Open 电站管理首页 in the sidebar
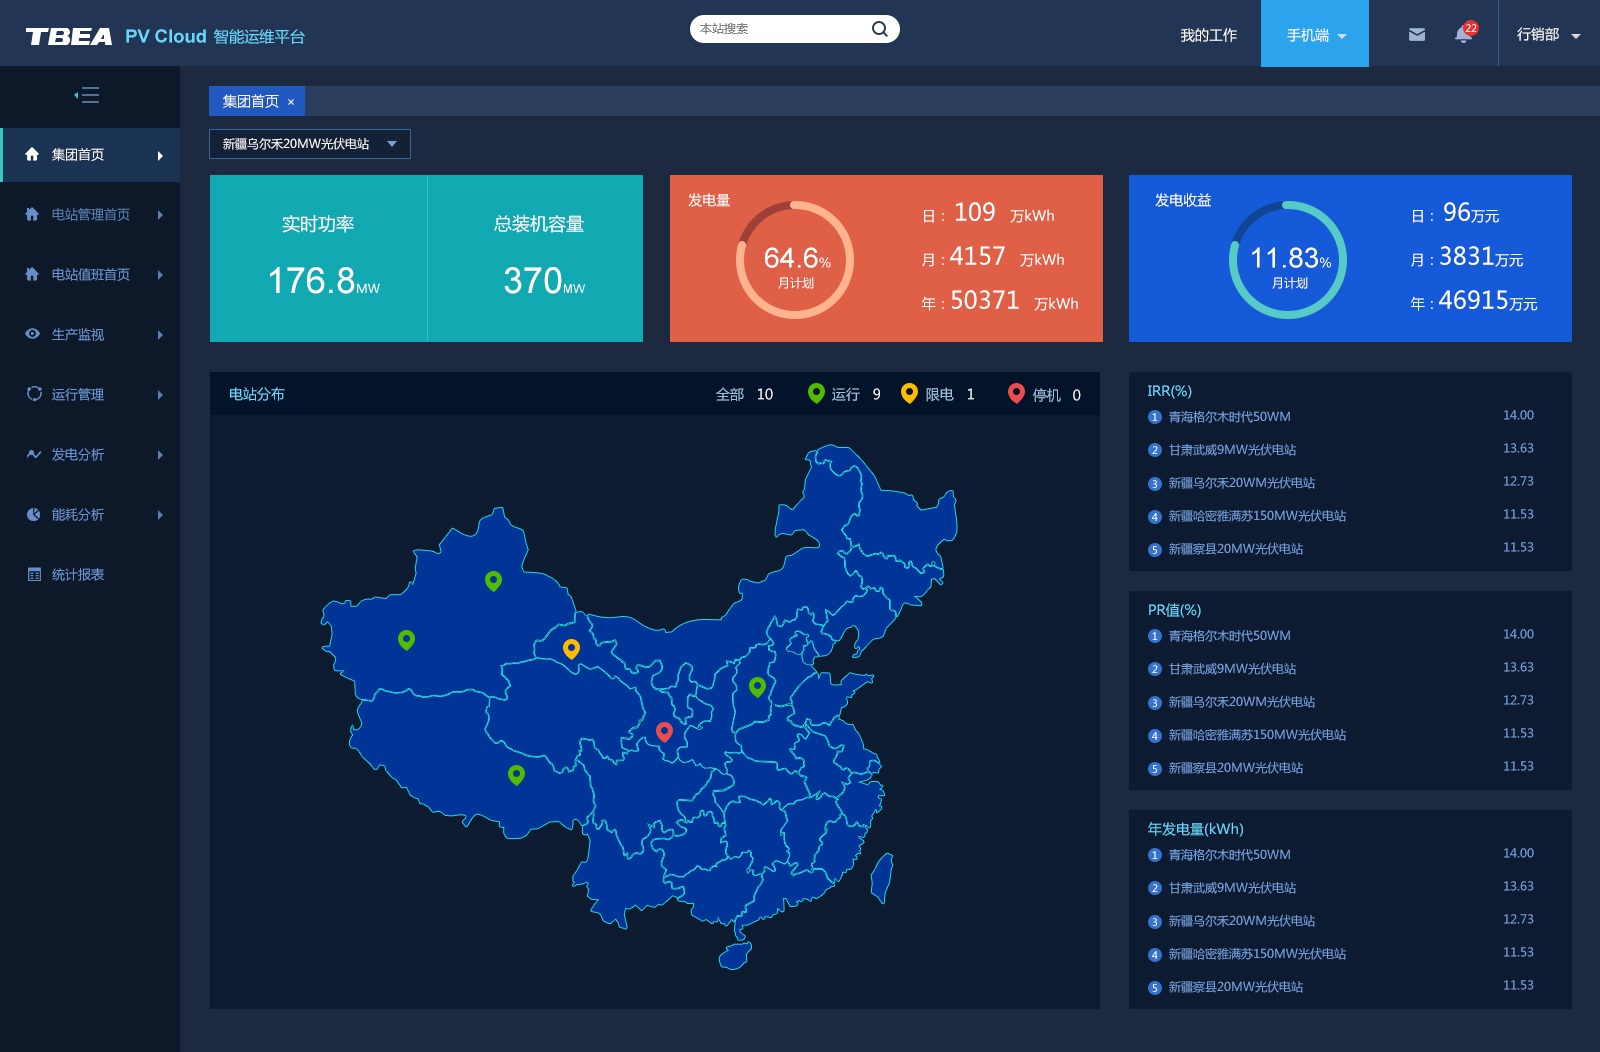 (90, 215)
